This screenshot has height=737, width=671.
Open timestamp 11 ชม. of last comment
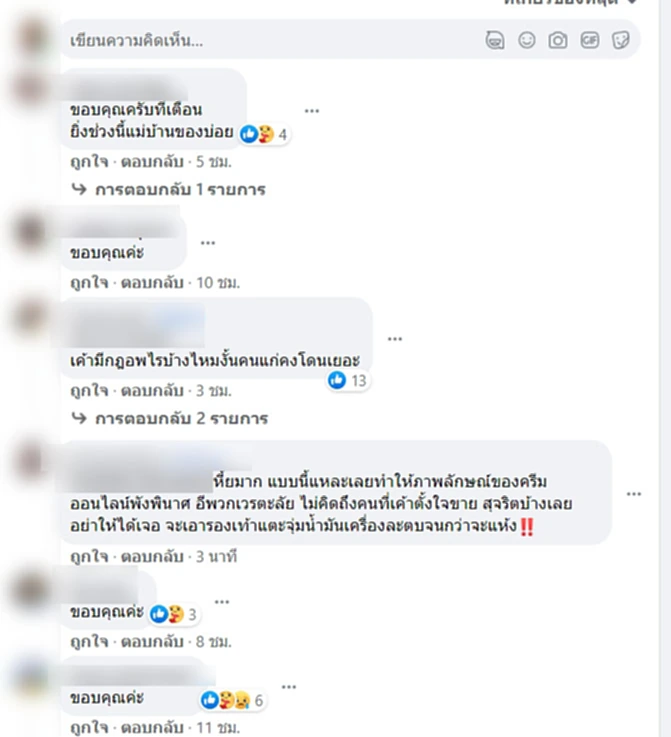tap(218, 728)
